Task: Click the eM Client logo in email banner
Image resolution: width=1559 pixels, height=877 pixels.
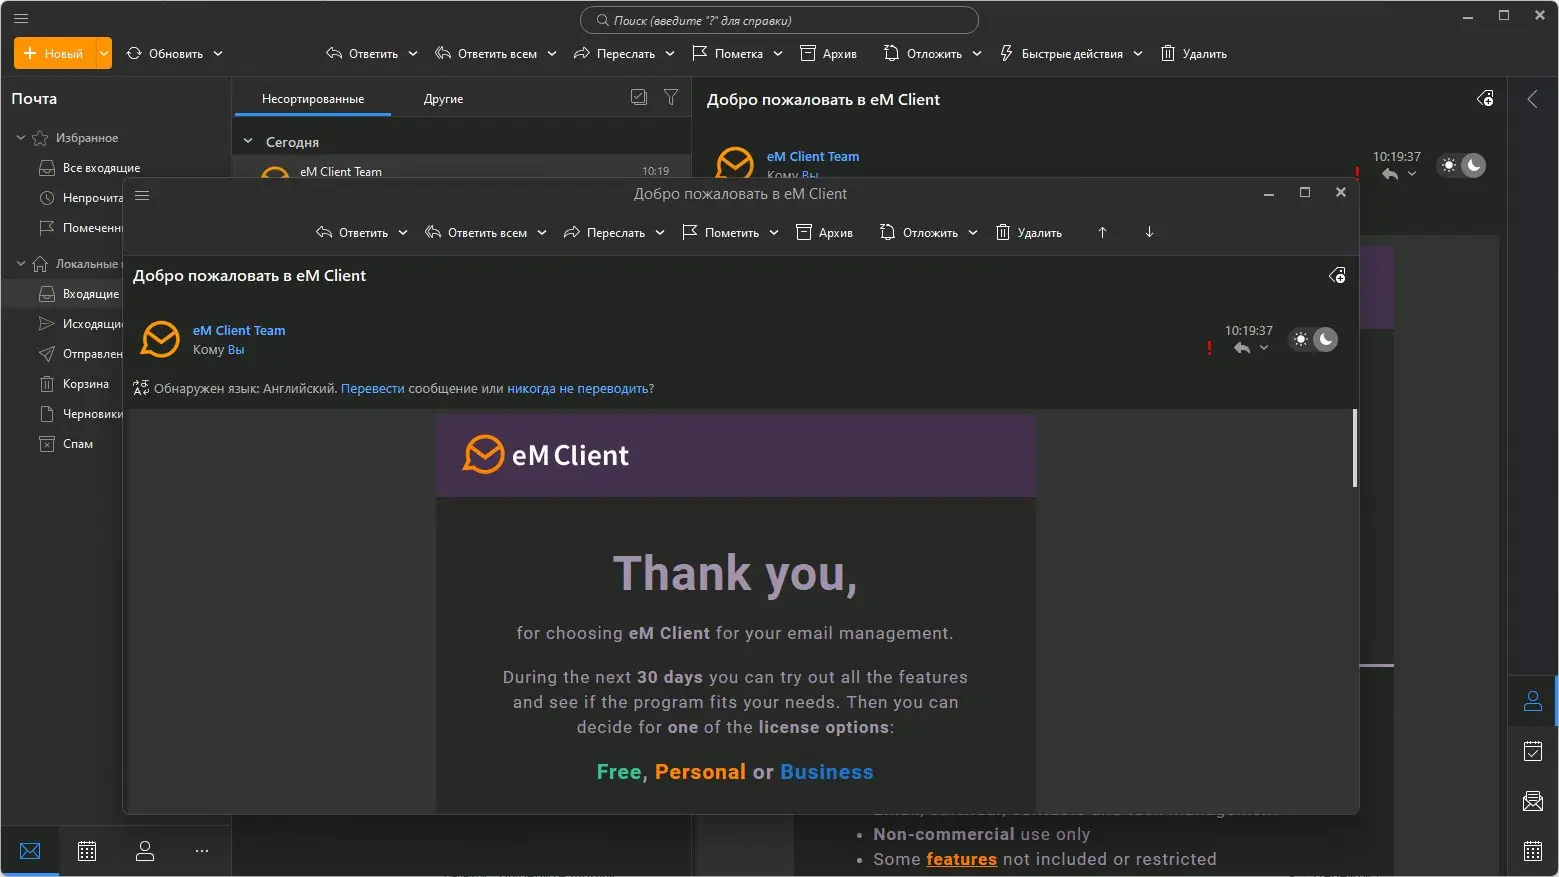Action: [546, 455]
